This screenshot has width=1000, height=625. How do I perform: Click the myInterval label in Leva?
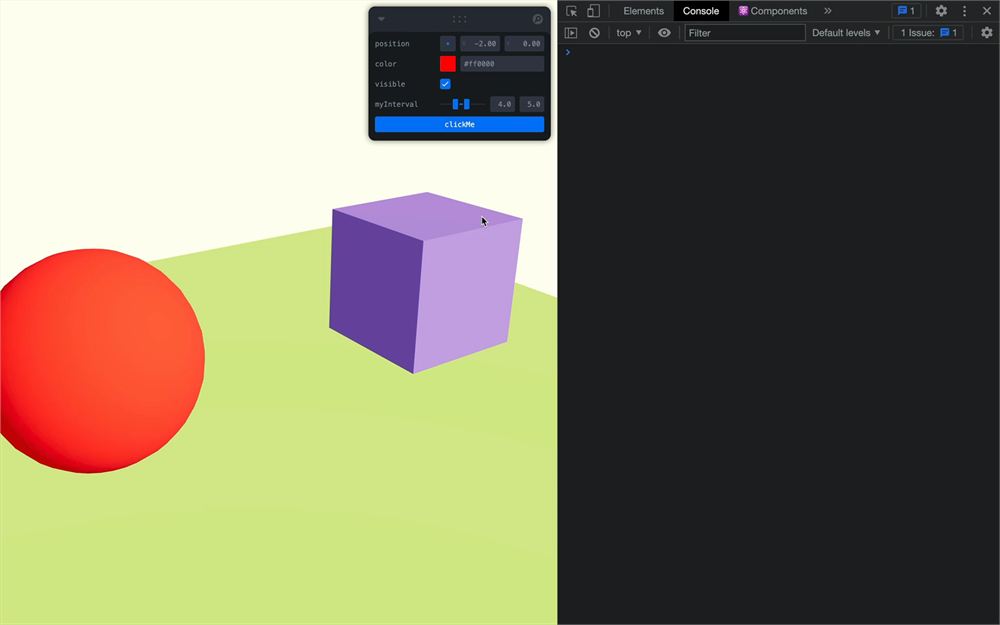(396, 104)
